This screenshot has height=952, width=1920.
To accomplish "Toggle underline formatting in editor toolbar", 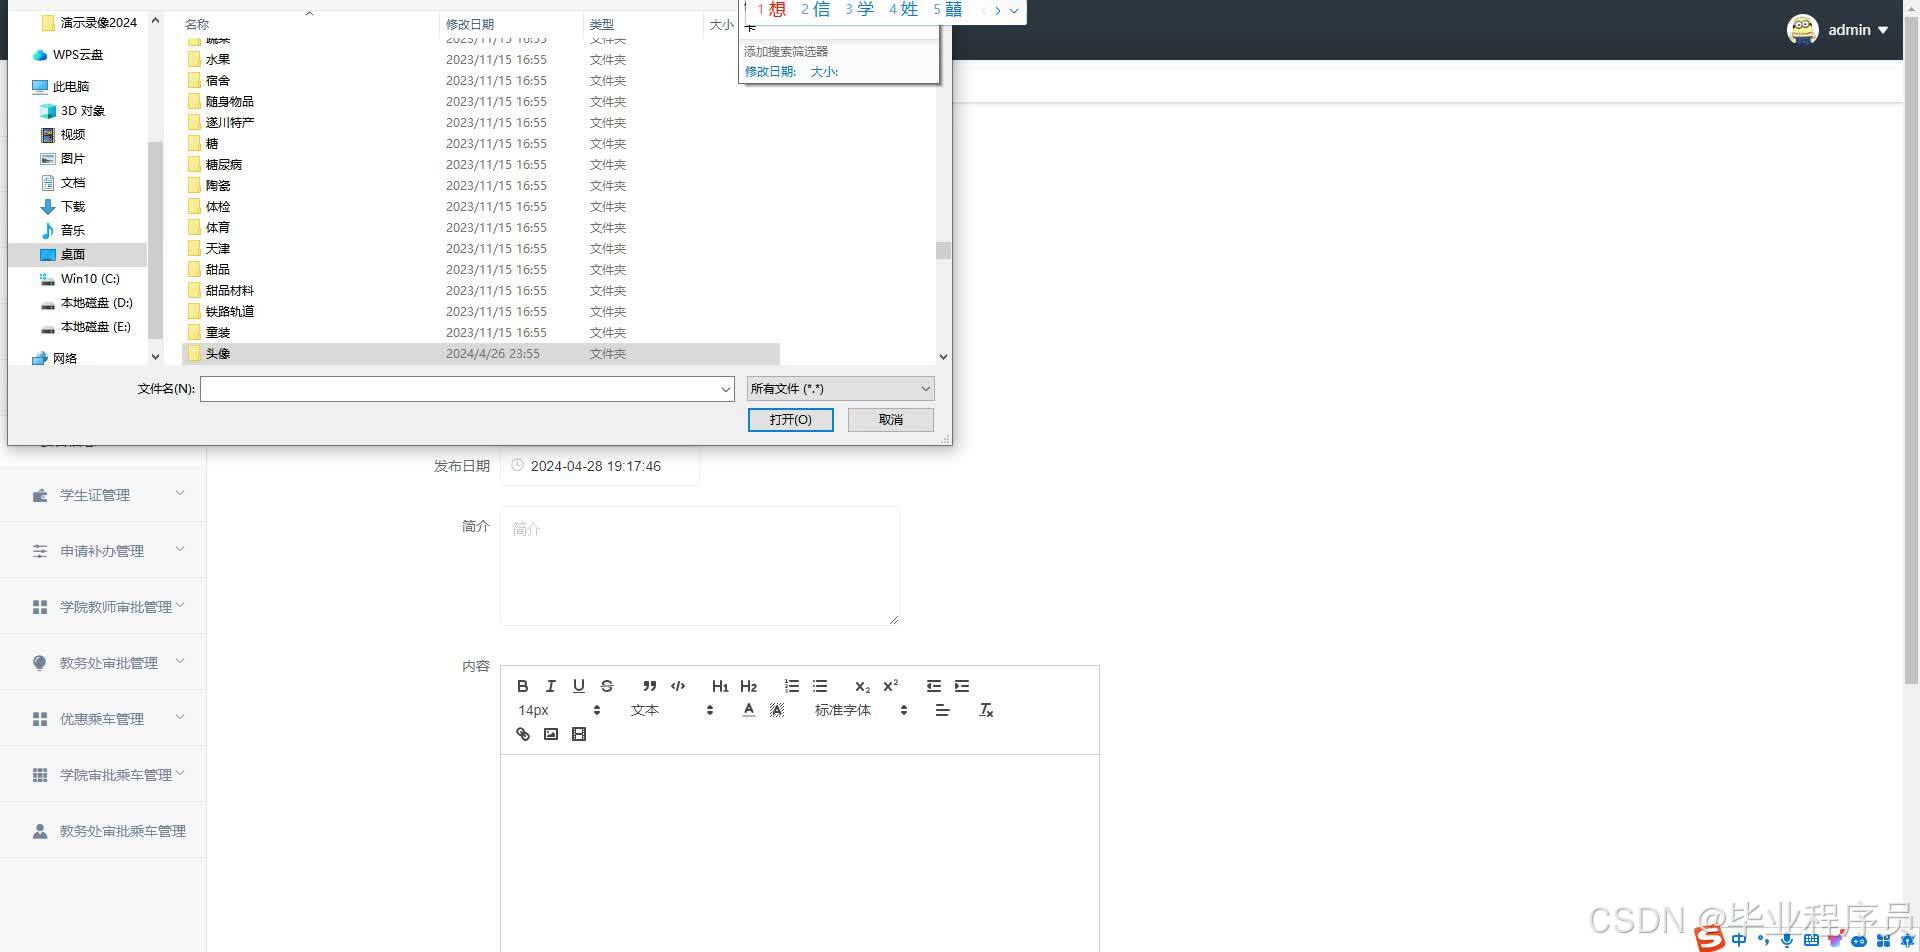I will tap(578, 686).
